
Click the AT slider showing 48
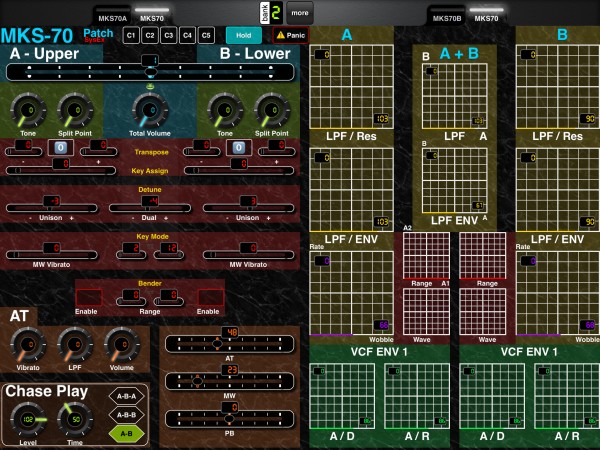230,344
